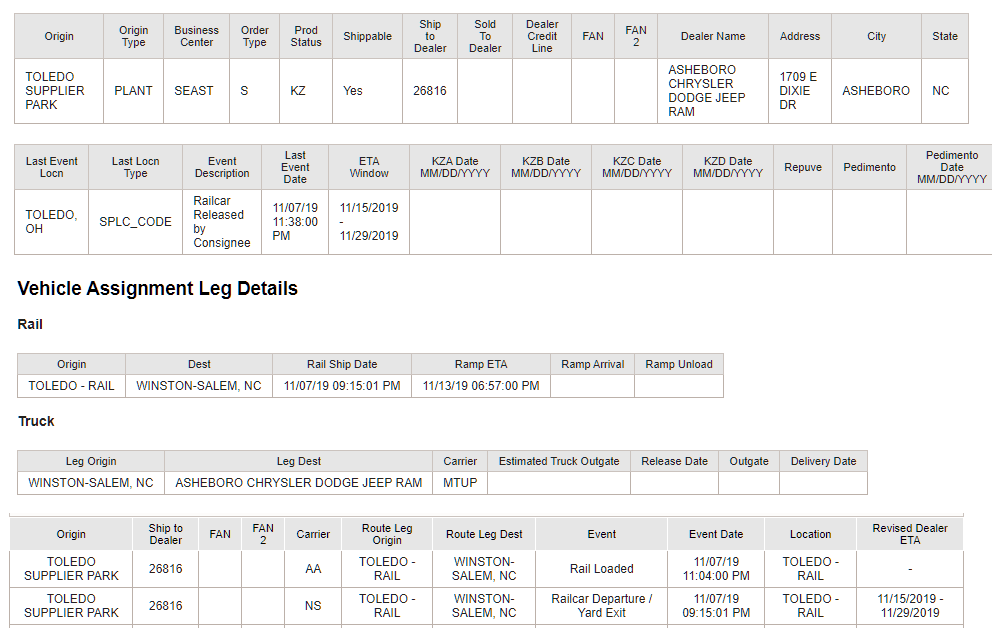Click Railcar Released by Consignee event description
Image resolution: width=996 pixels, height=643 pixels.
click(222, 222)
